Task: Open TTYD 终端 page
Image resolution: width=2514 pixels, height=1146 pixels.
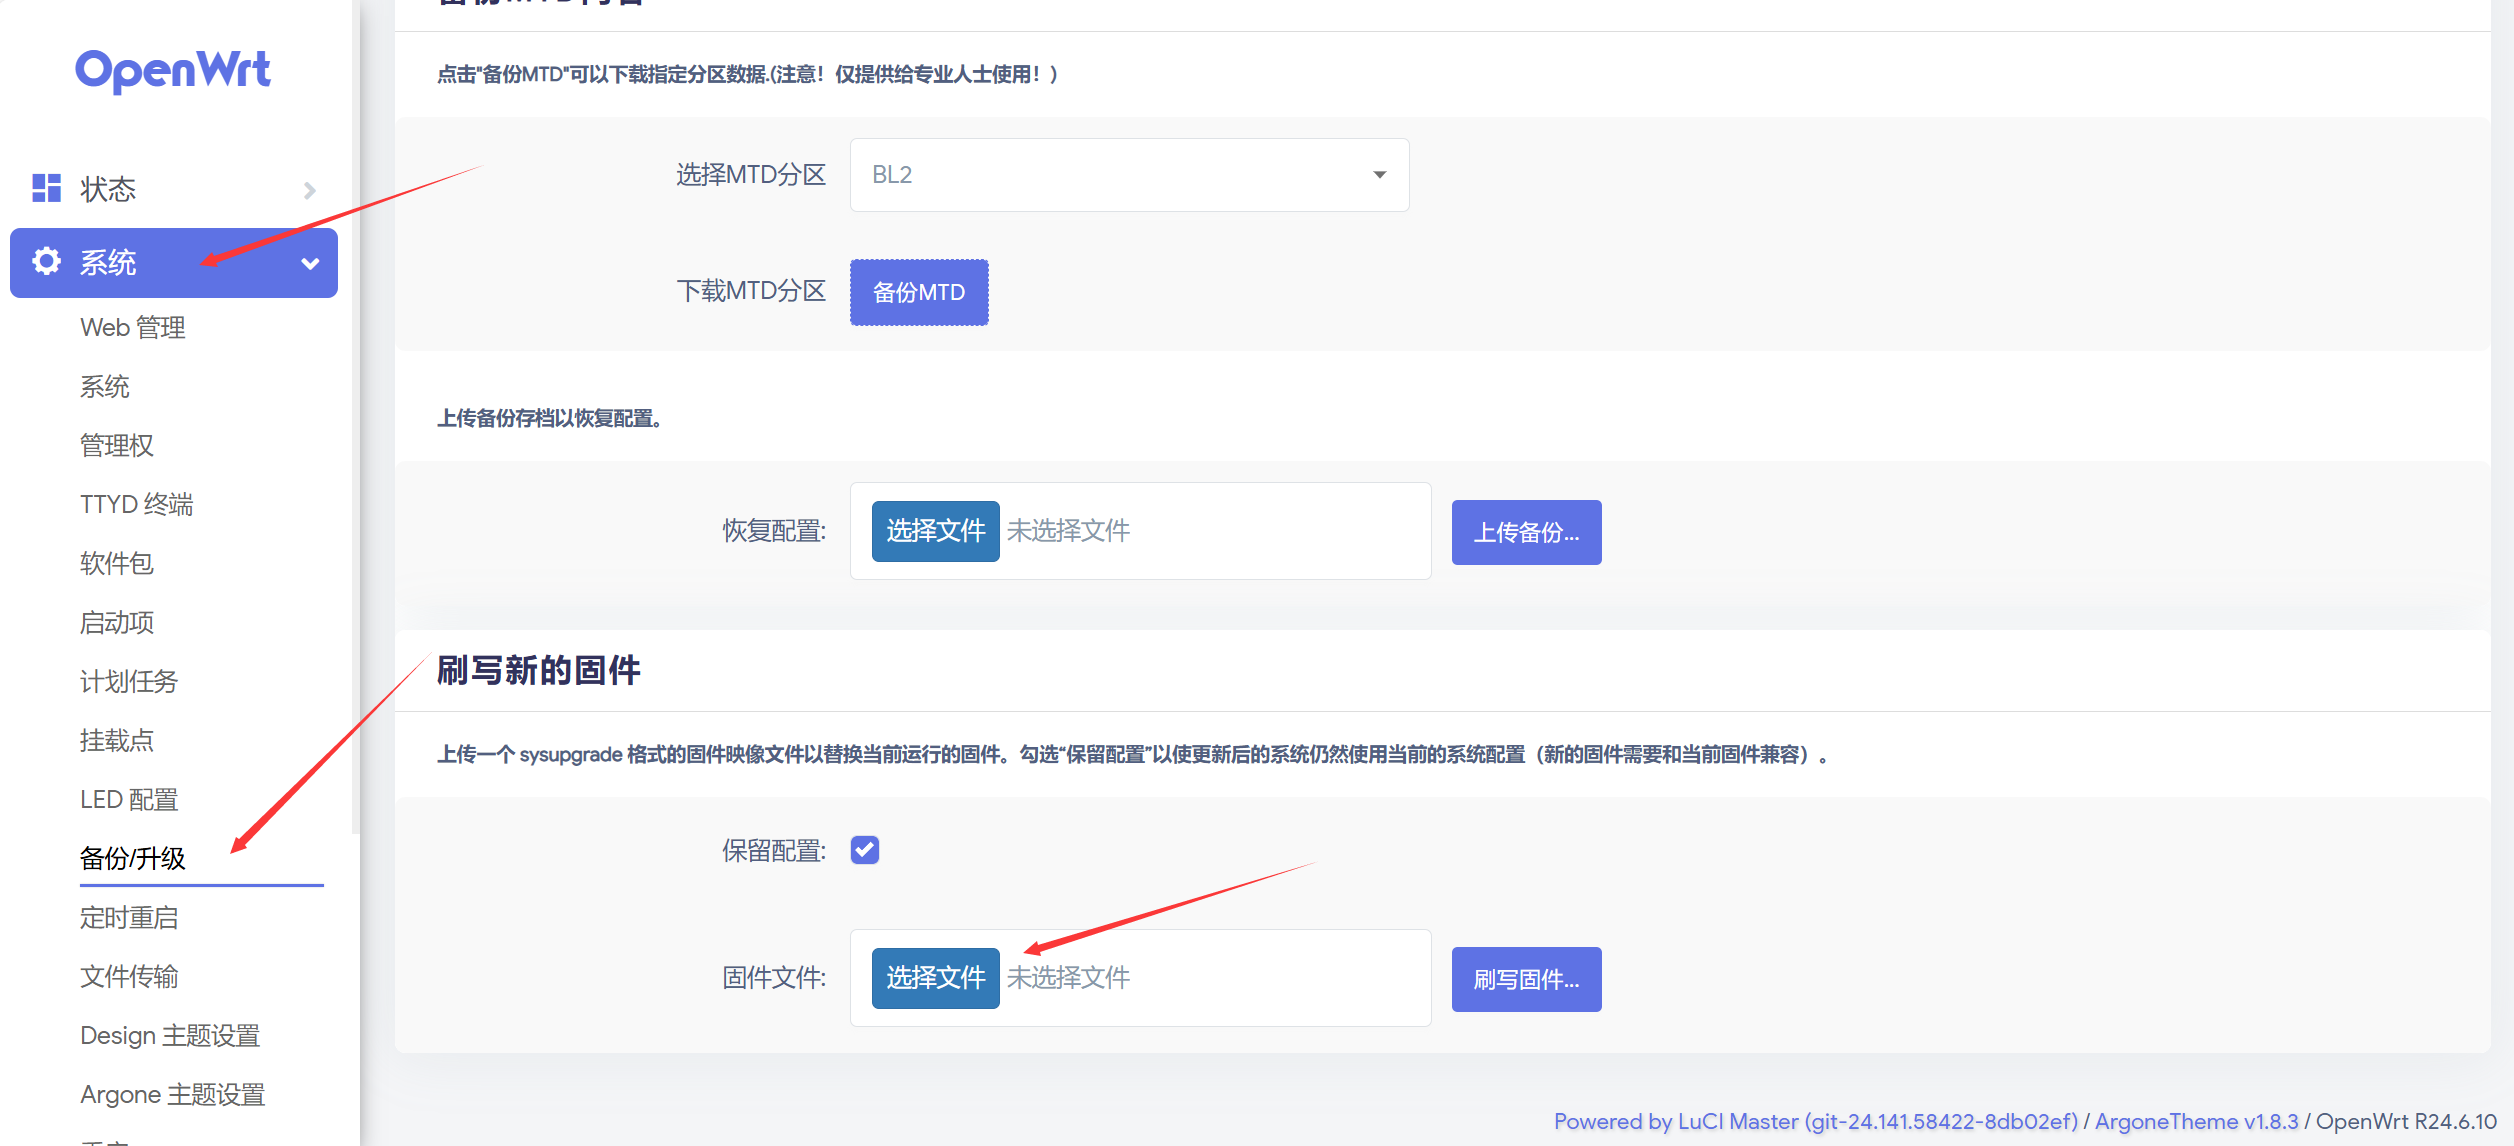Action: point(137,505)
